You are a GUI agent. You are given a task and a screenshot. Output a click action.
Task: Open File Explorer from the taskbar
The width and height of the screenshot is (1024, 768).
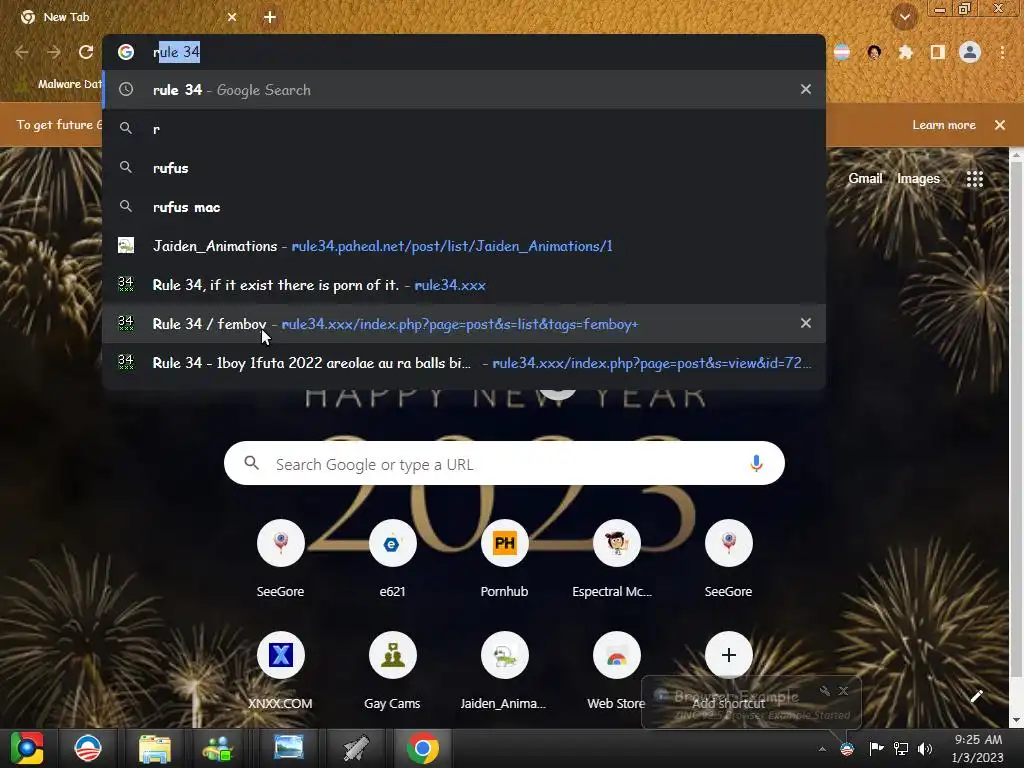pyautogui.click(x=155, y=748)
